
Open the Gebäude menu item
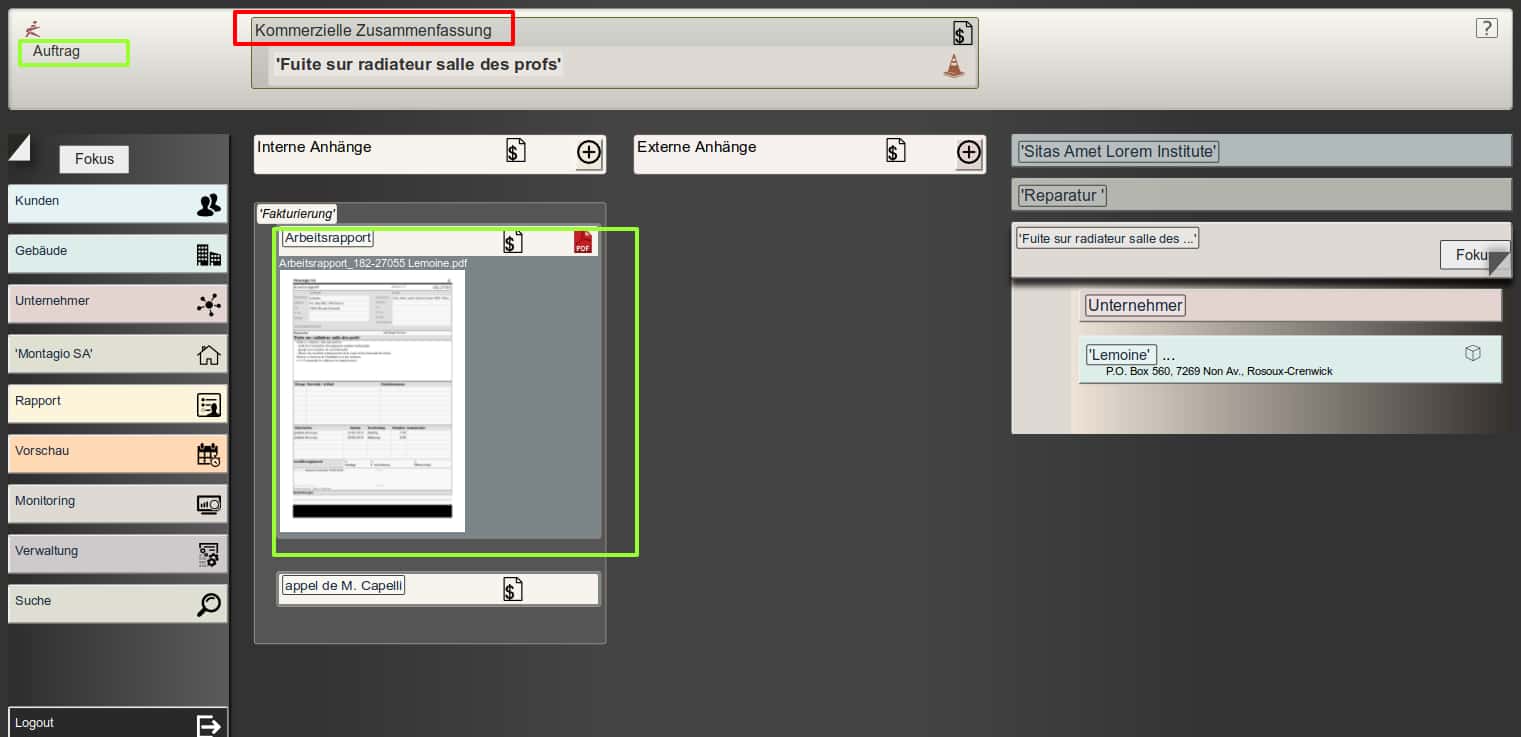coord(117,253)
